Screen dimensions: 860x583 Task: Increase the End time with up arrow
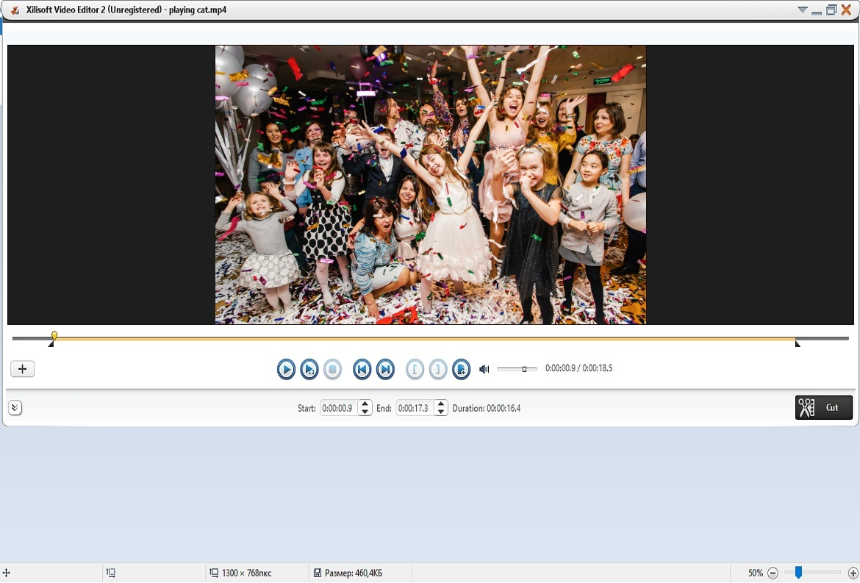click(441, 404)
